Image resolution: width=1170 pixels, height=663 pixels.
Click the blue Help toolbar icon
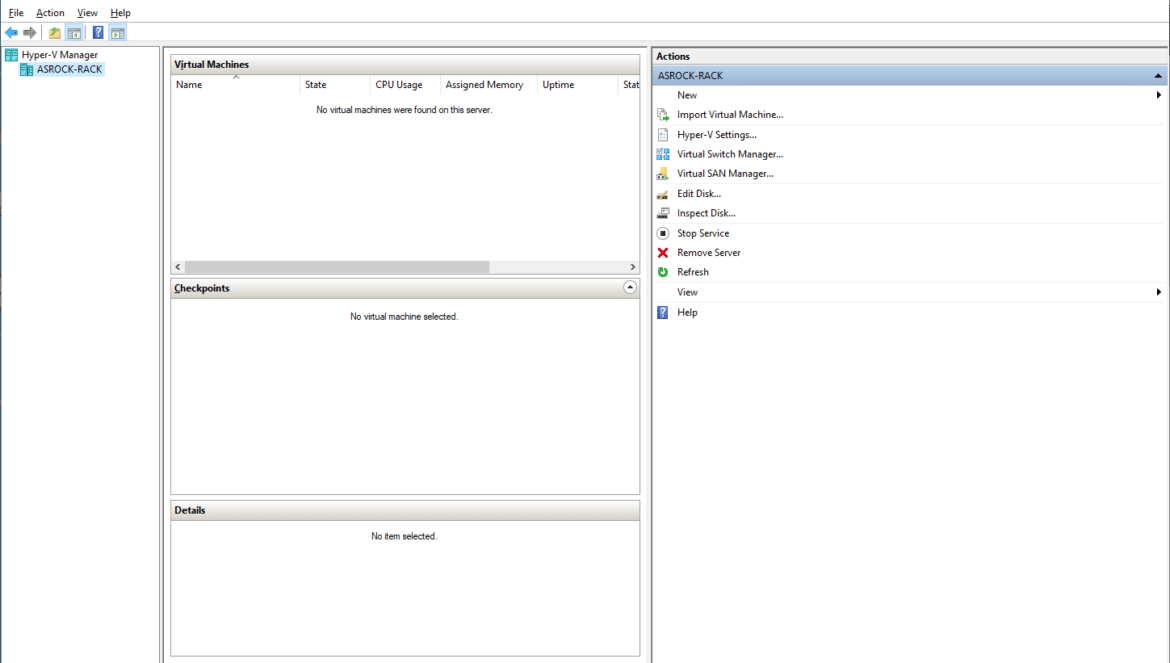(98, 33)
